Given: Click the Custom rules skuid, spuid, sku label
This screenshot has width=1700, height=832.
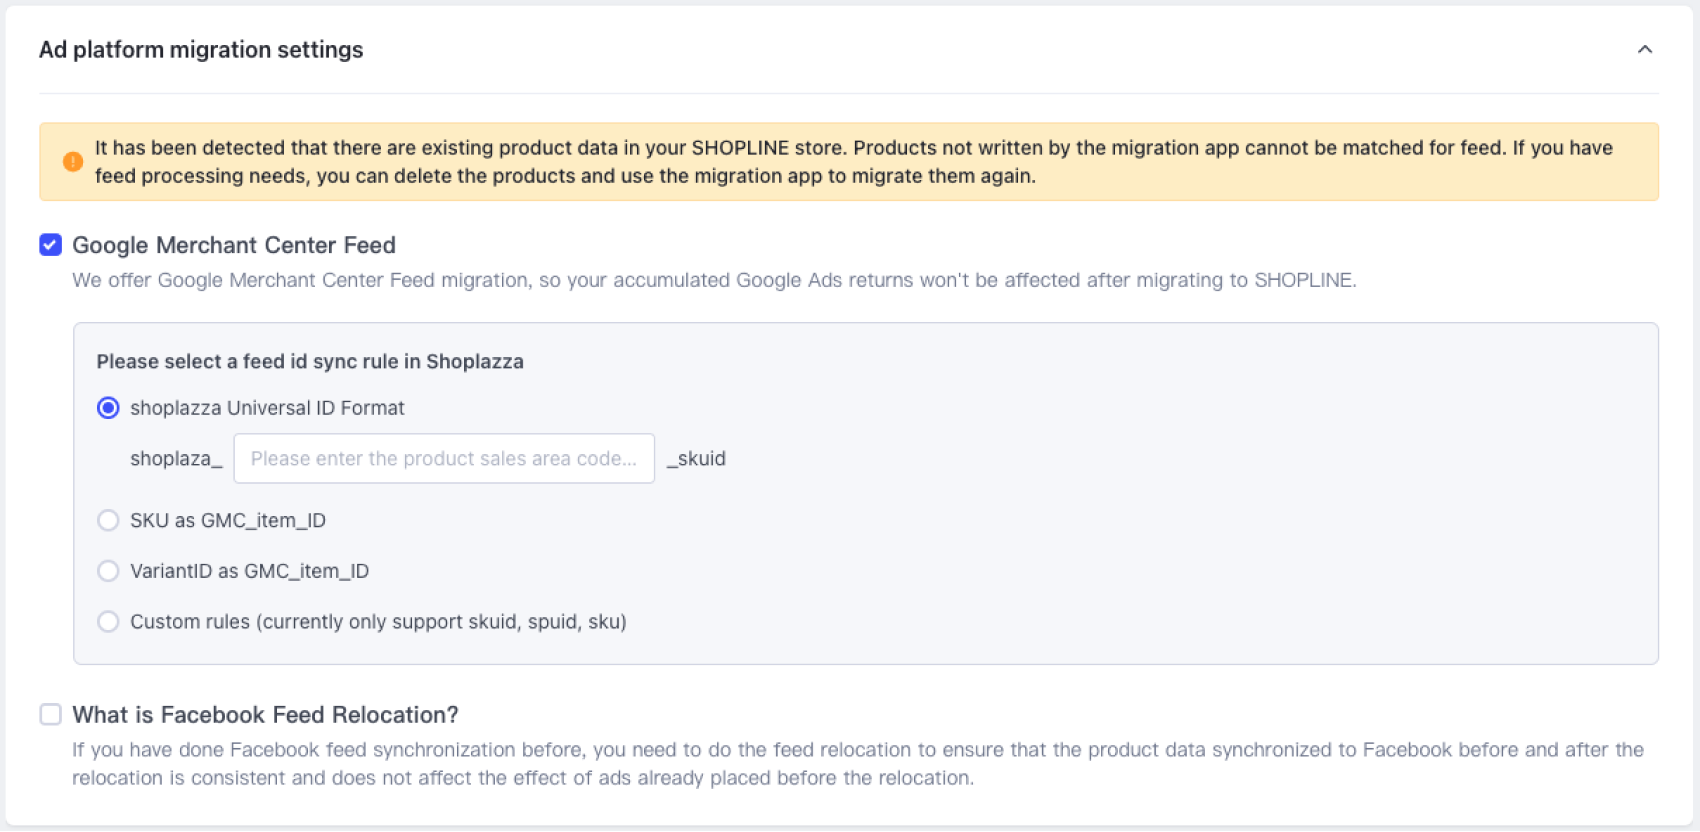Looking at the screenshot, I should pos(378,622).
